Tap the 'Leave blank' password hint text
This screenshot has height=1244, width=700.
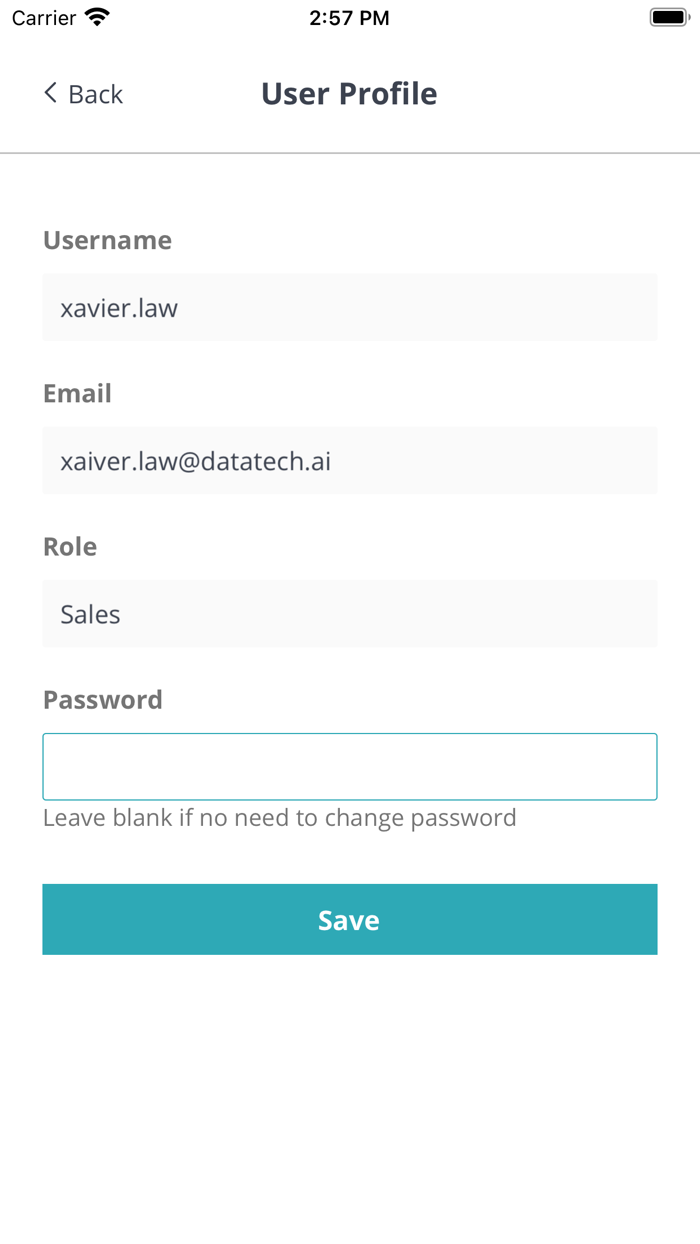pyautogui.click(x=279, y=818)
